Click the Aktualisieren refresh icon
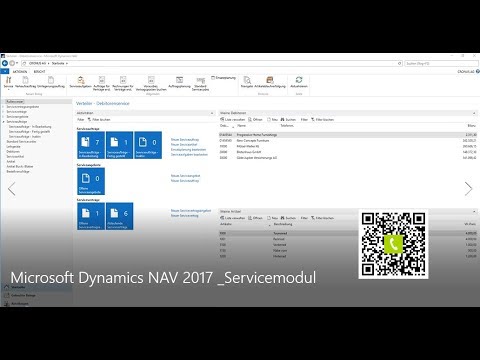The width and height of the screenshot is (480, 360). (299, 82)
